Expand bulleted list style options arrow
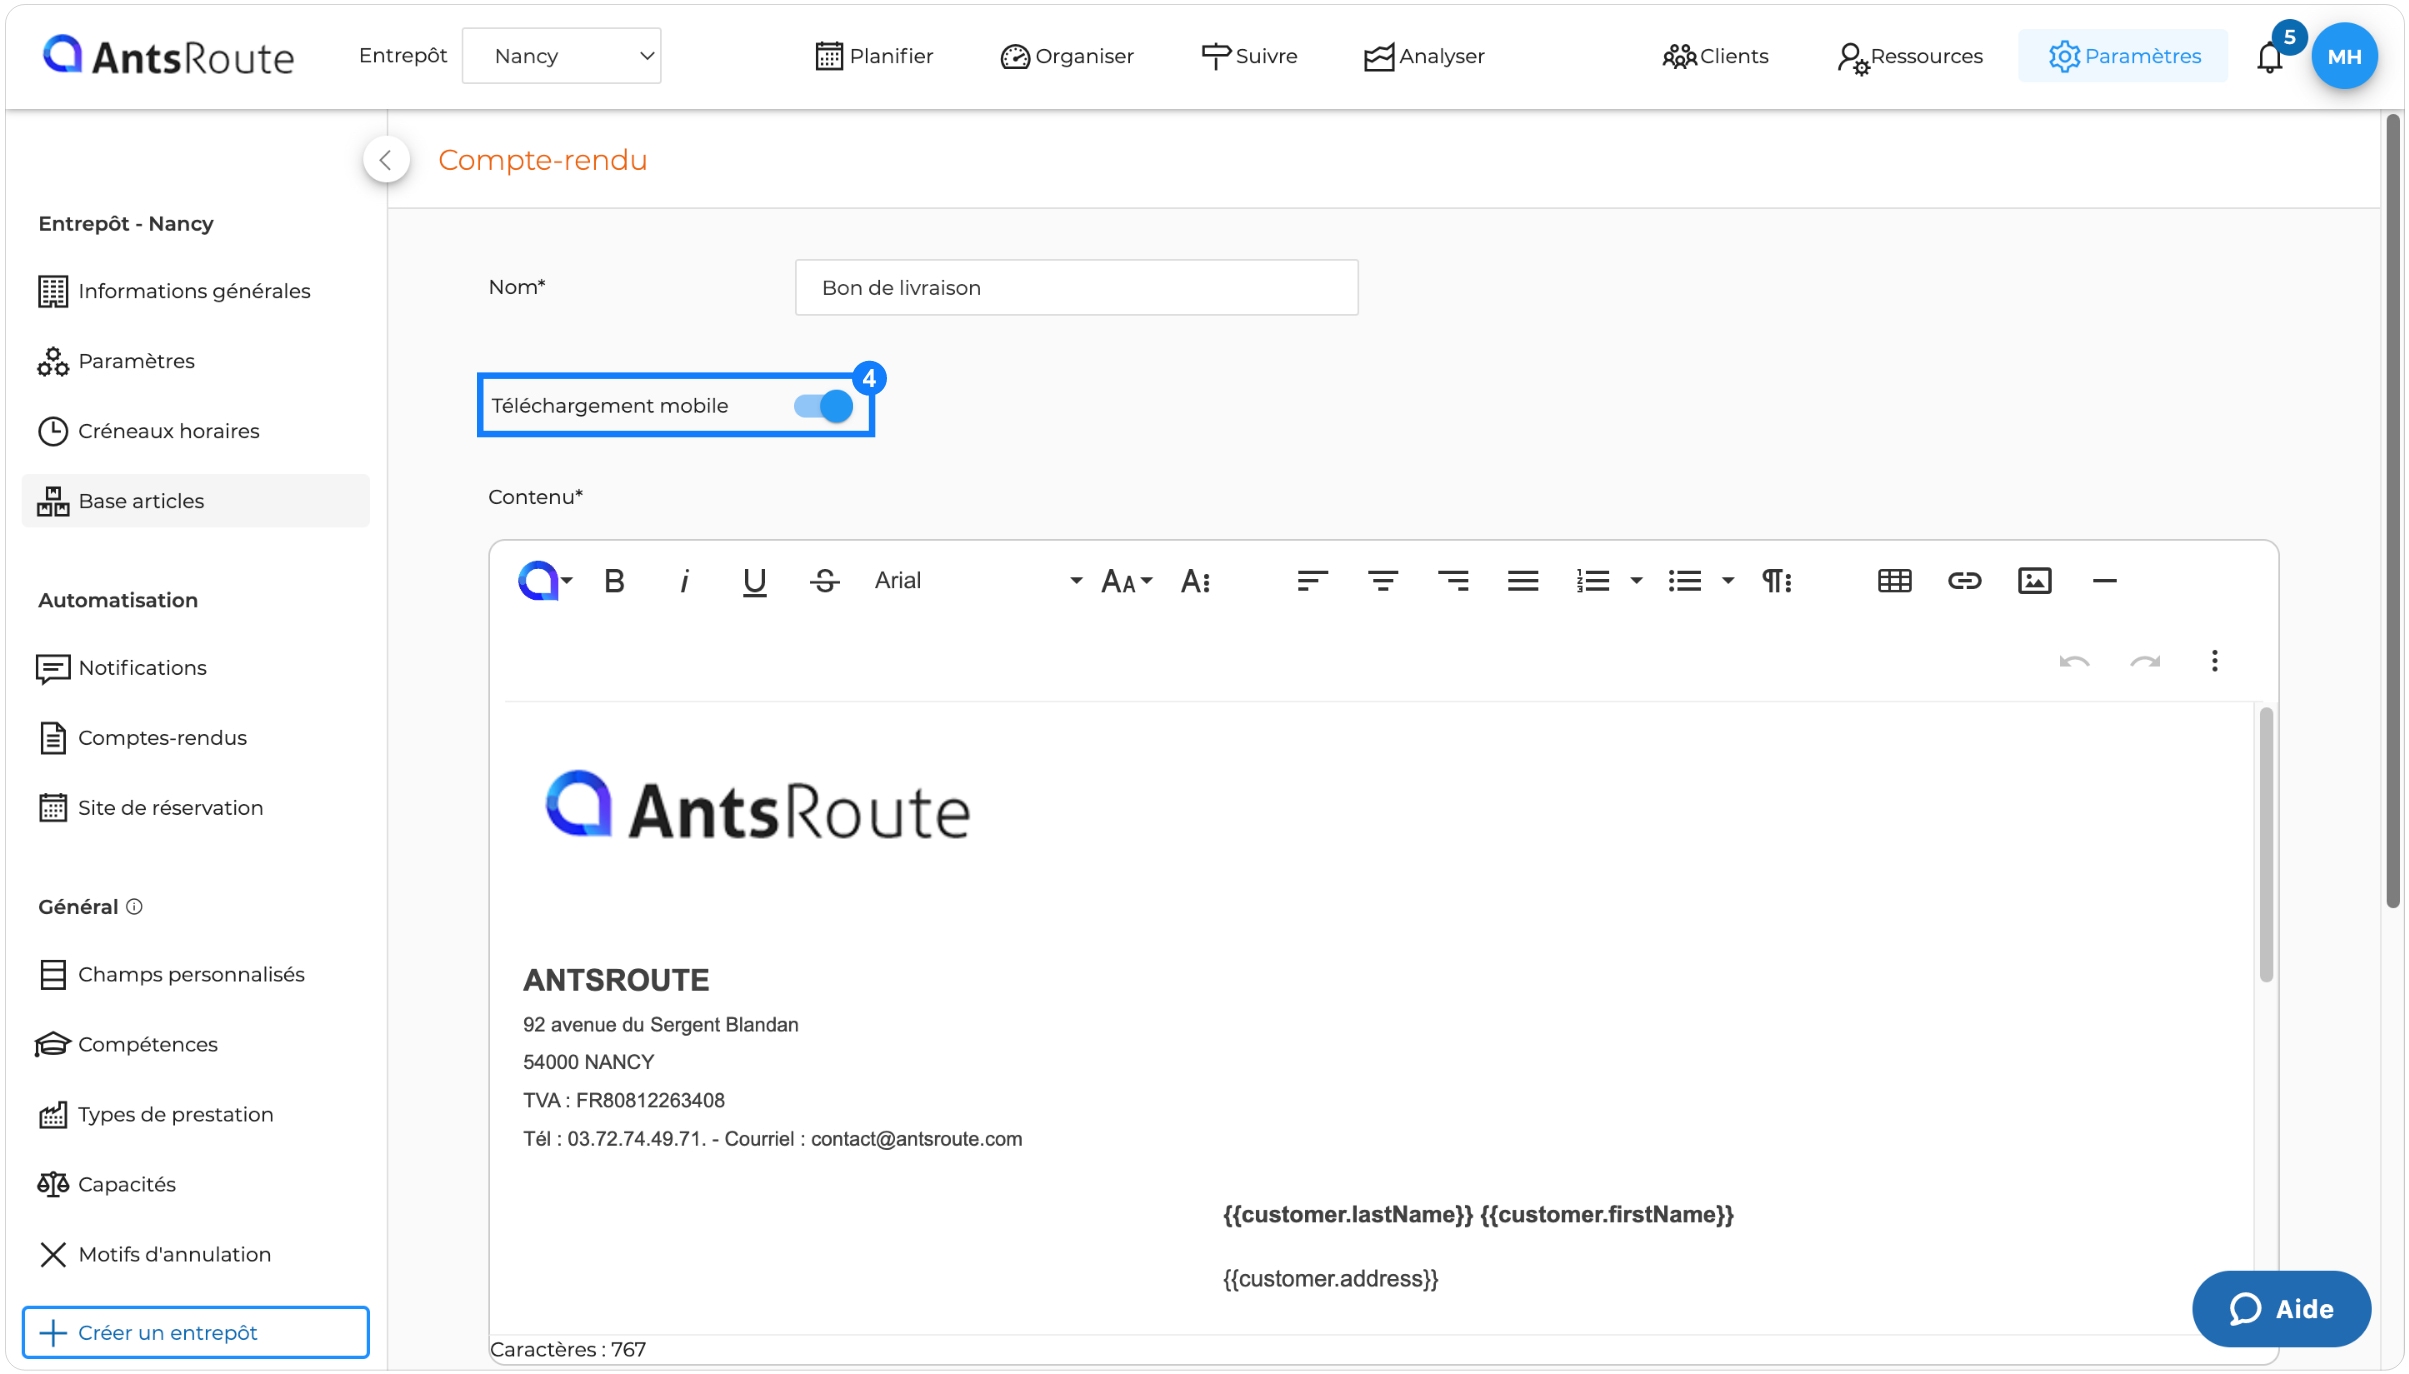This screenshot has width=2409, height=1374. pyautogui.click(x=1727, y=581)
